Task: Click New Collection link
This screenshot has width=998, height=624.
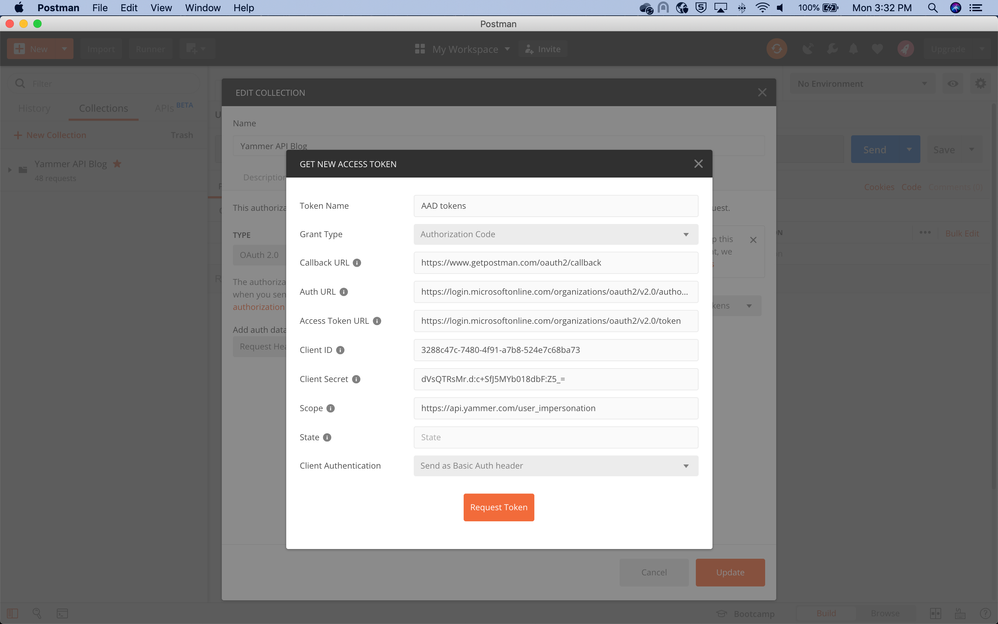Action: (50, 135)
